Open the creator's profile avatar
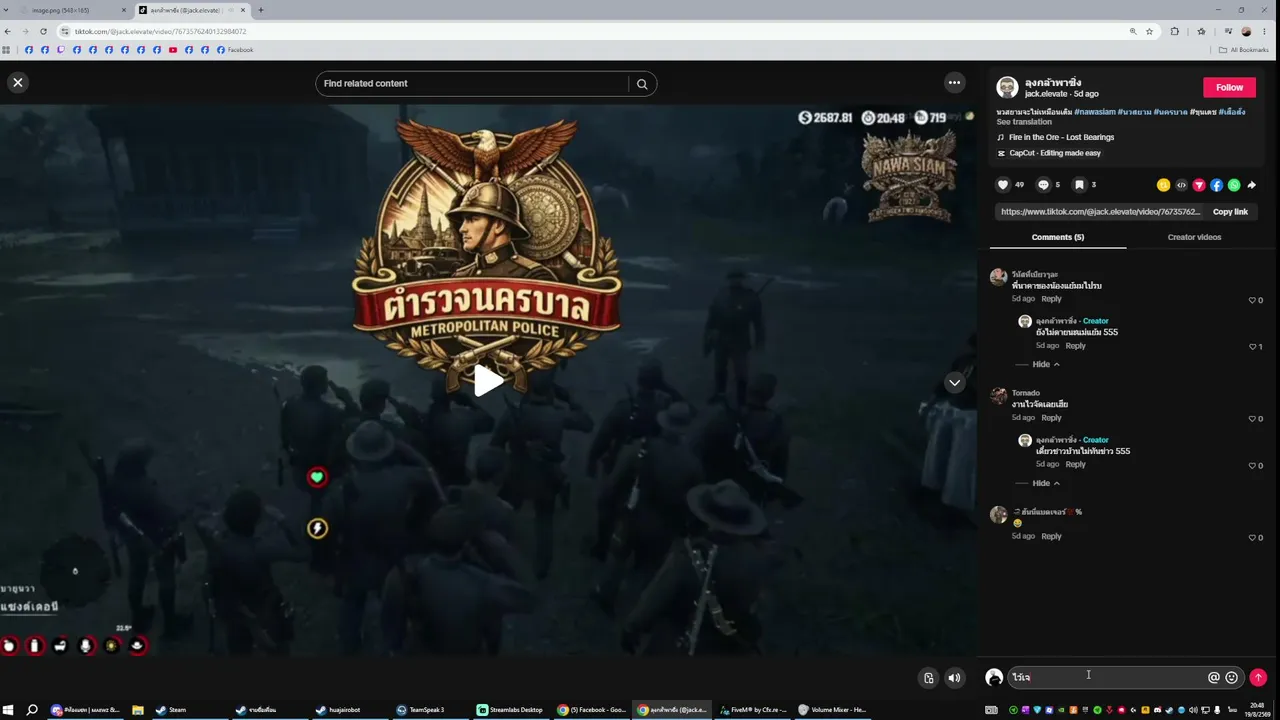Screen dimensions: 1280x720 tap(1007, 87)
